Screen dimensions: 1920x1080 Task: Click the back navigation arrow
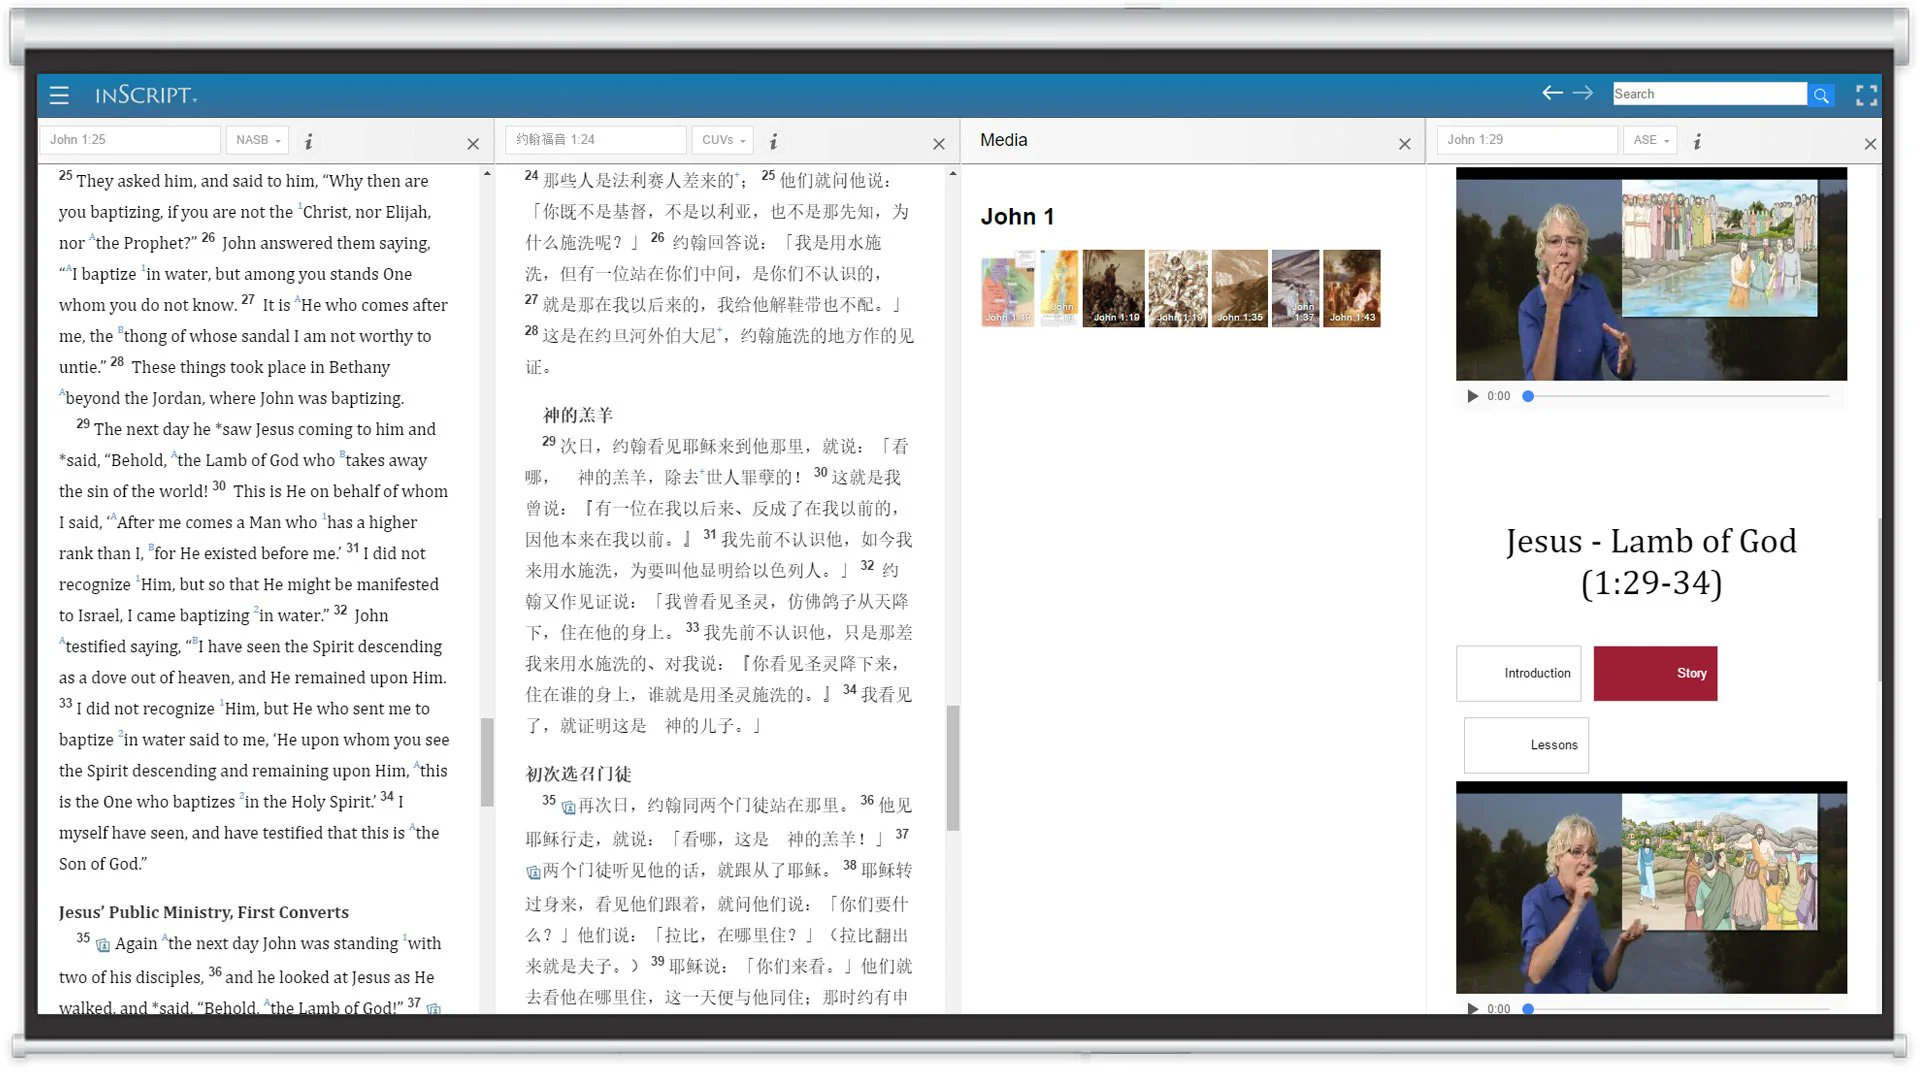1551,93
